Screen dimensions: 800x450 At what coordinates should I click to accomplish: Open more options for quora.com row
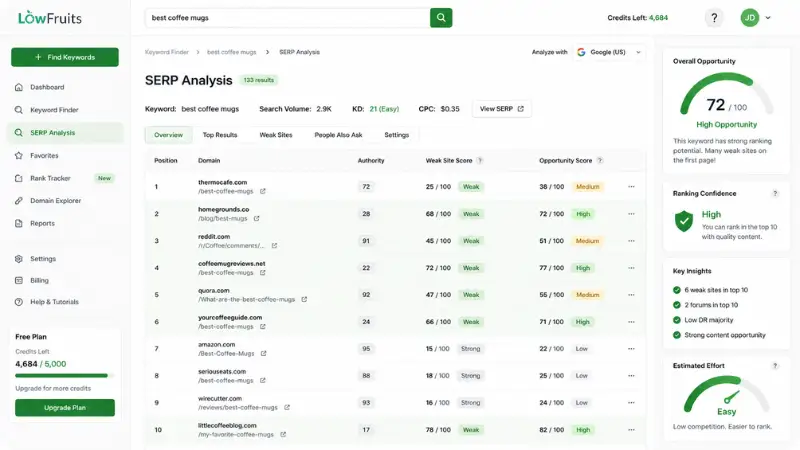pyautogui.click(x=631, y=295)
